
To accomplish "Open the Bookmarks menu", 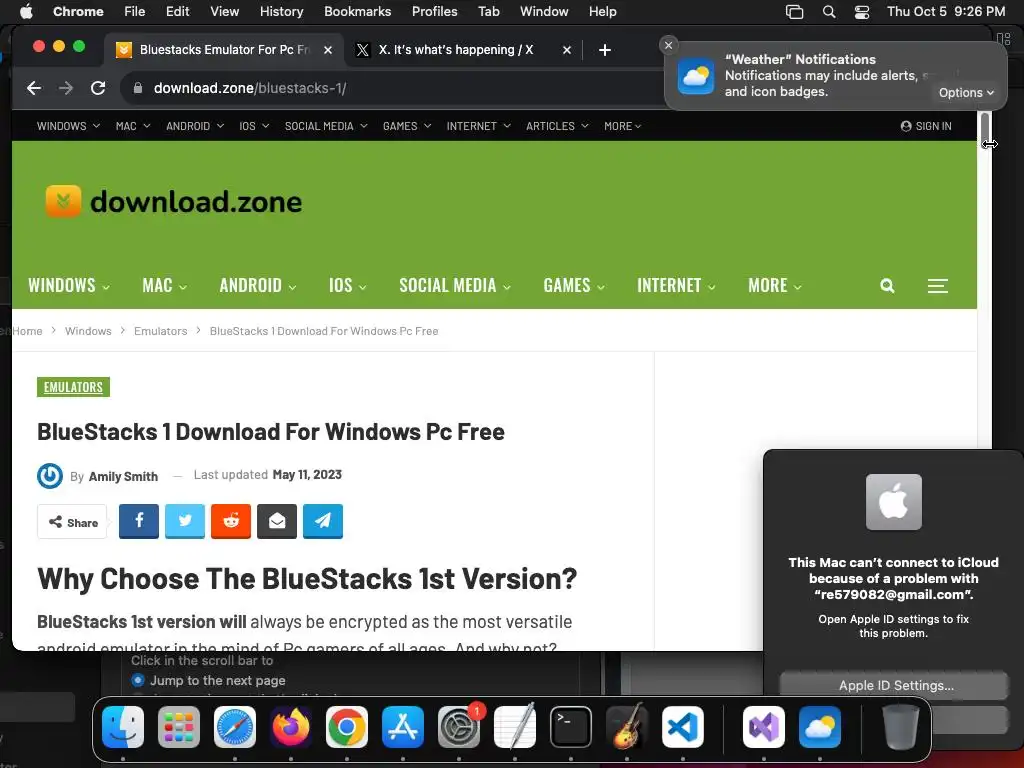I will pyautogui.click(x=357, y=12).
